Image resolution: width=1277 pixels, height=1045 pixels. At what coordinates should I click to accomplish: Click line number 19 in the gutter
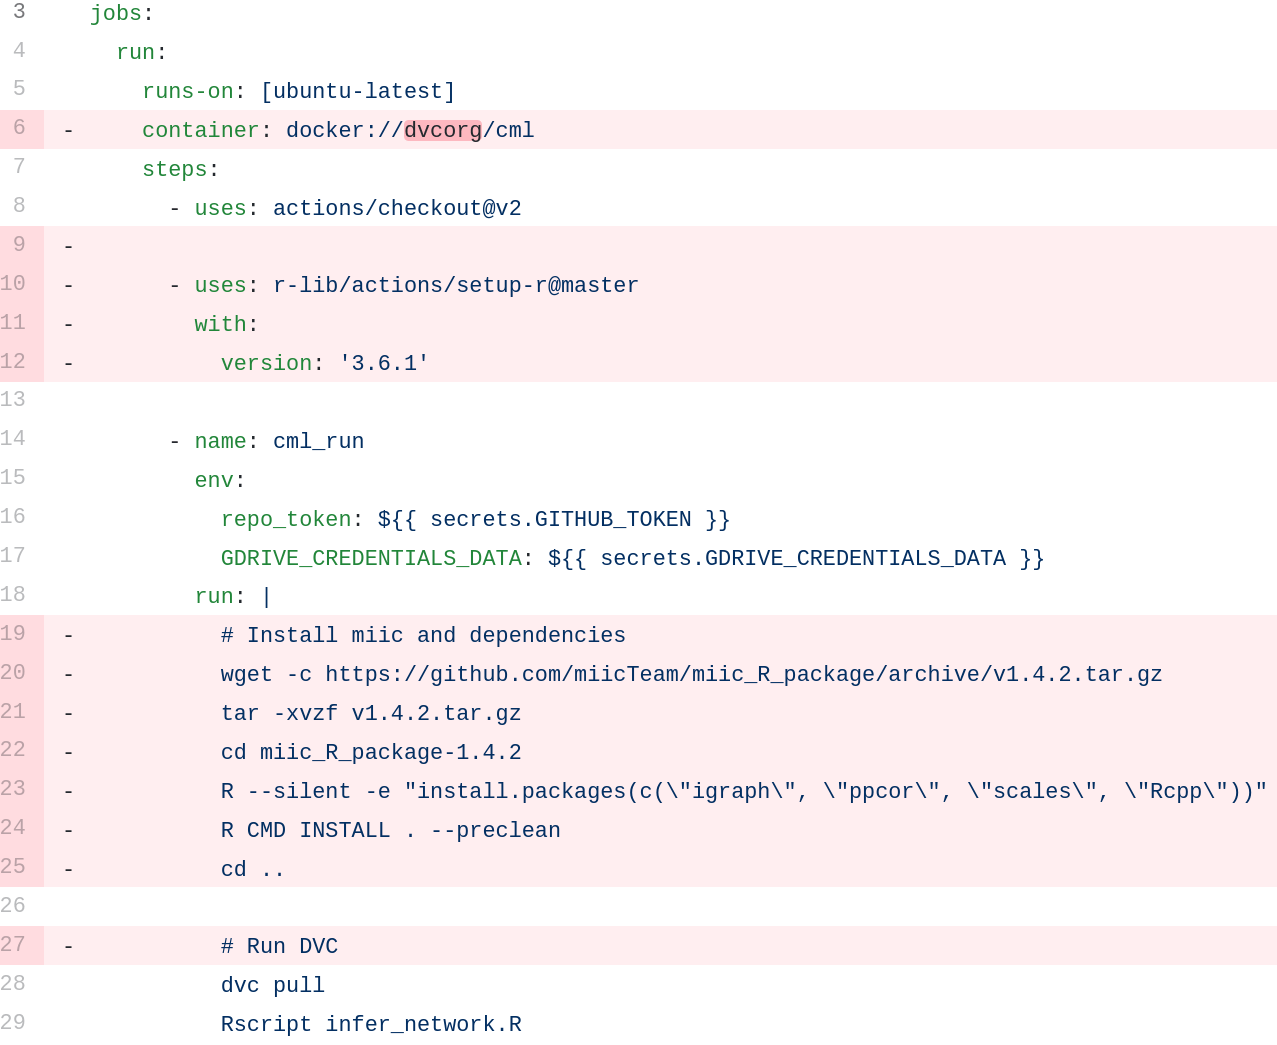point(14,634)
